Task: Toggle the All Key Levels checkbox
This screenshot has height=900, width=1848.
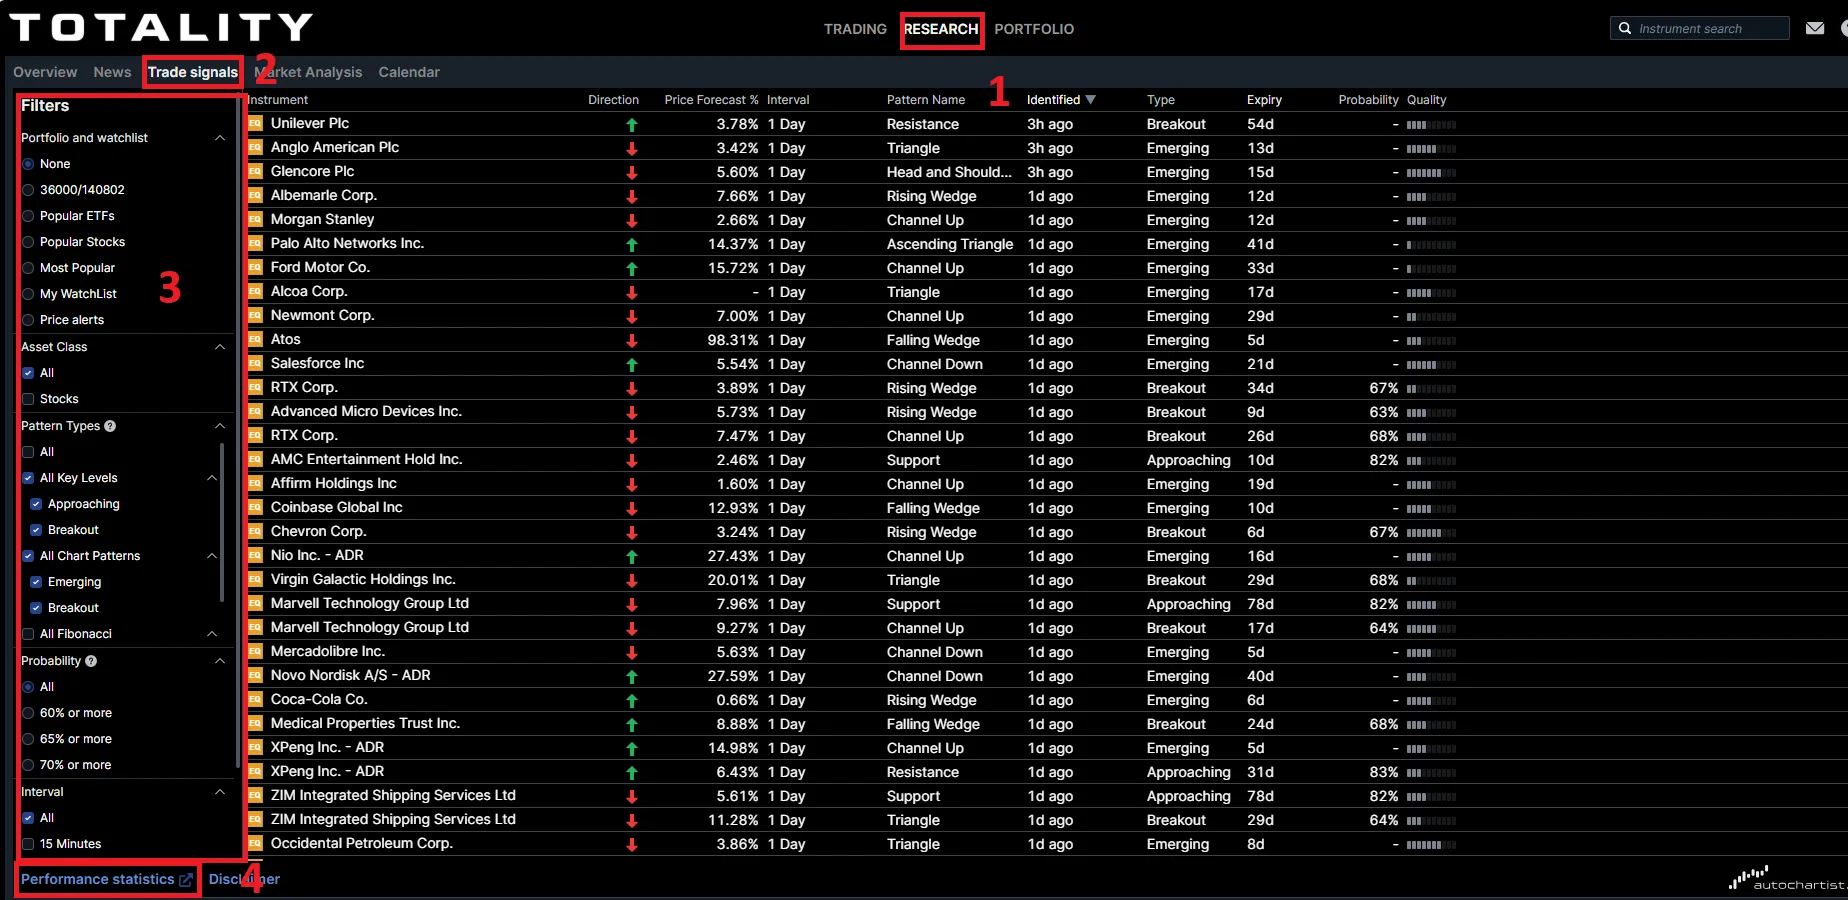Action: (28, 478)
